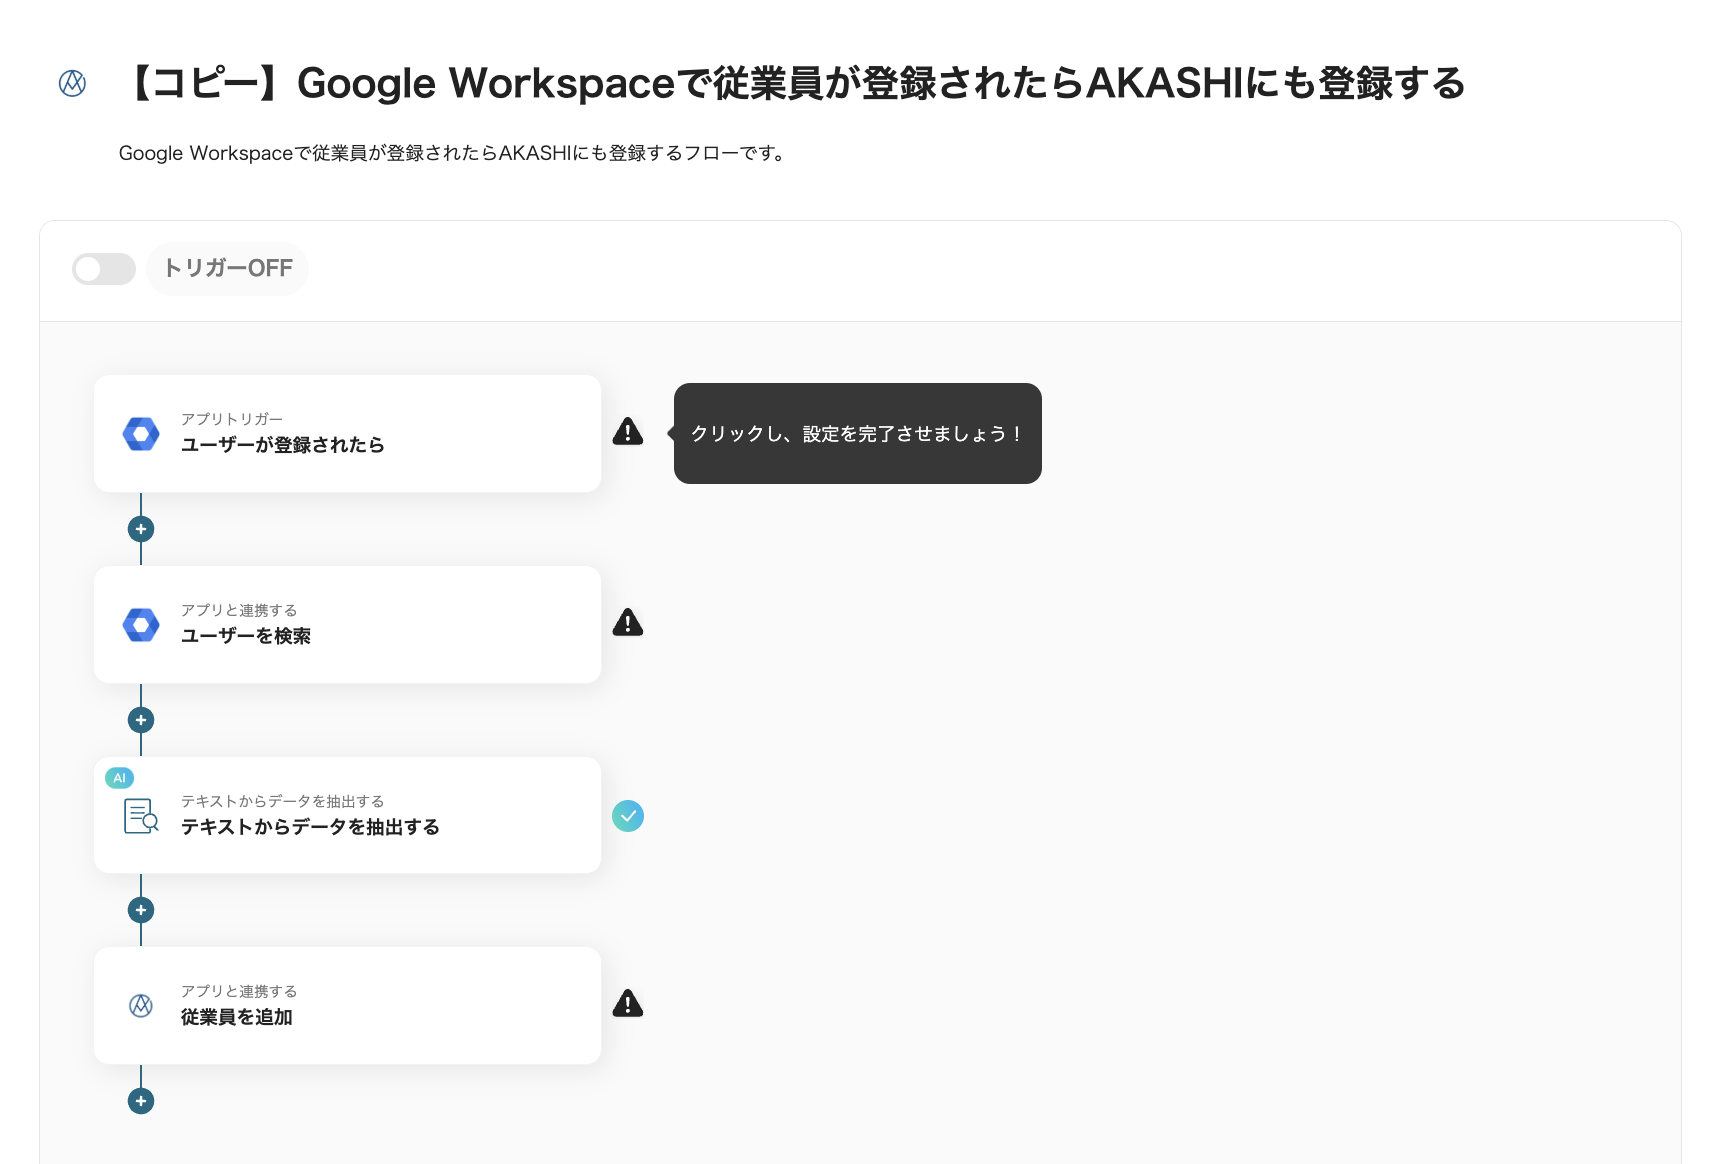Add a step after 従業員を追加
Viewport: 1710px width, 1164px height.
tap(141, 1101)
